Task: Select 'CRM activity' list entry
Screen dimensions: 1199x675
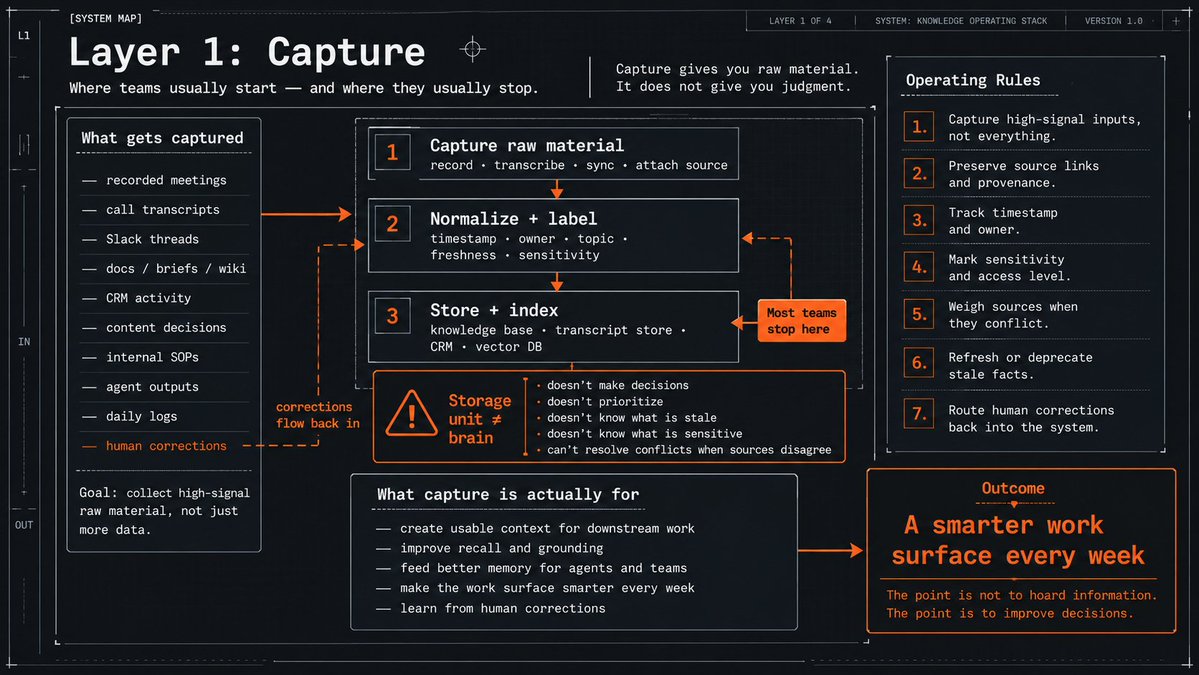Action: (148, 298)
